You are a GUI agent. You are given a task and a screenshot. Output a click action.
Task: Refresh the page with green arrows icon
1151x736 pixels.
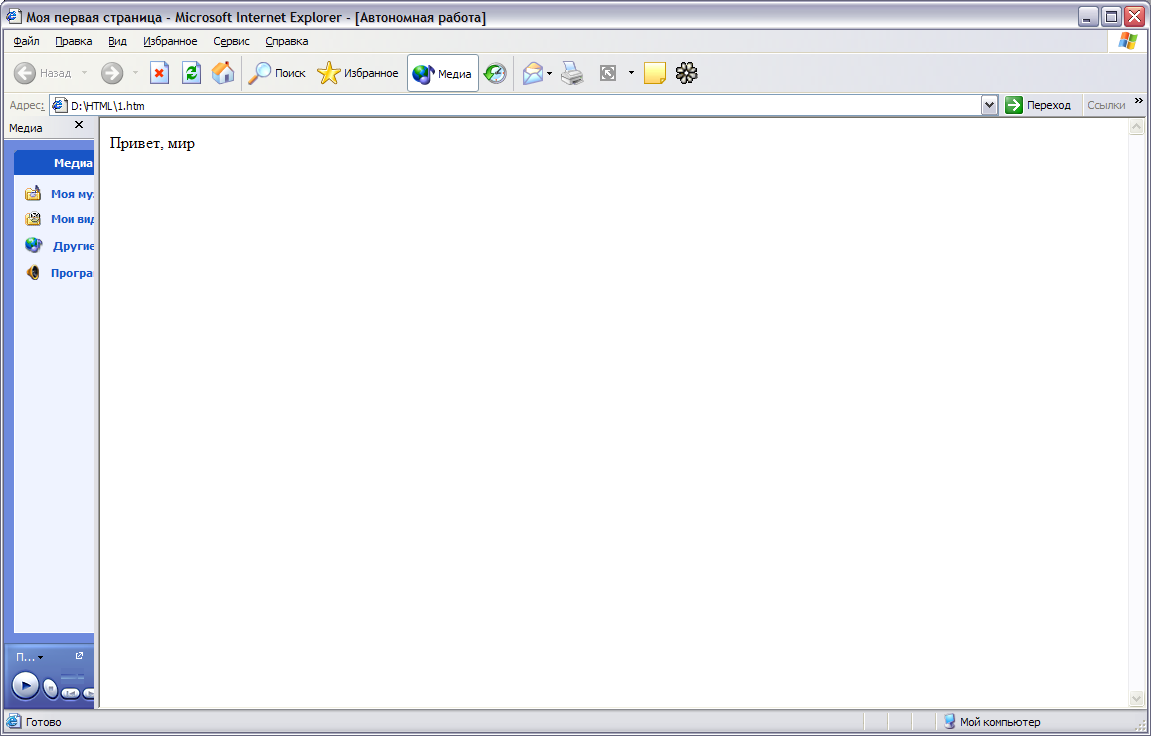click(192, 73)
